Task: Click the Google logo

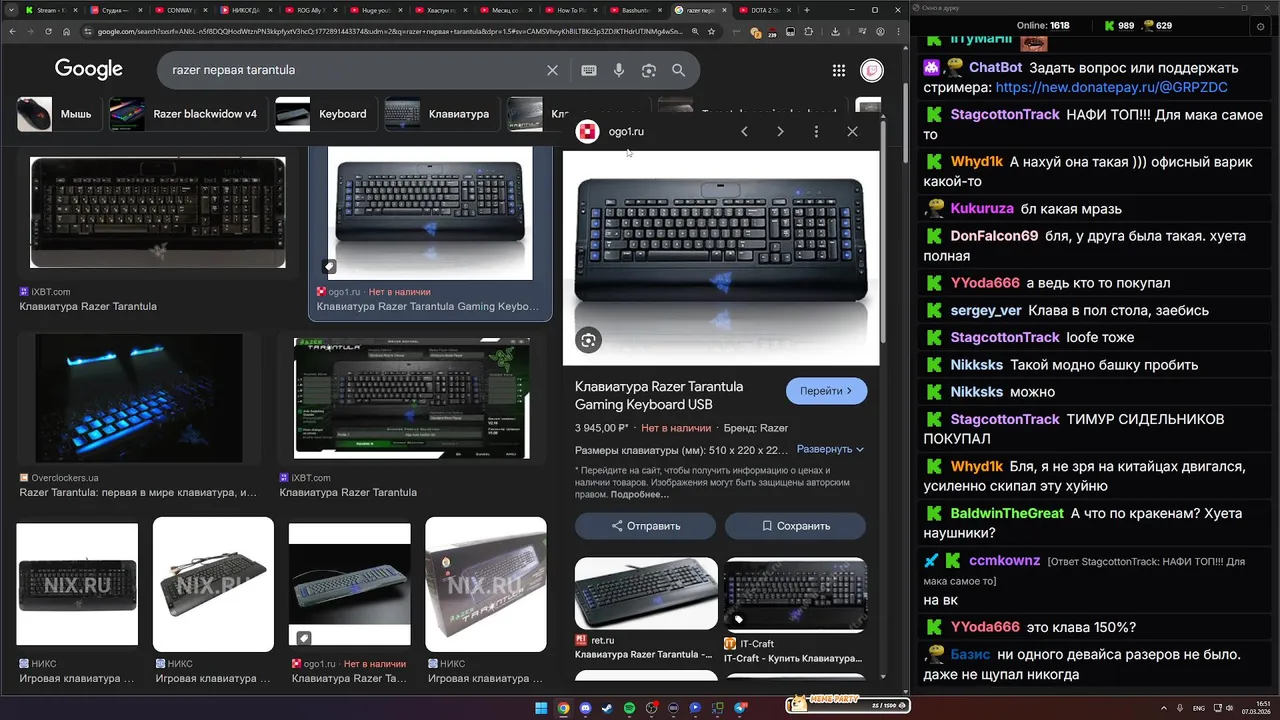Action: (x=89, y=69)
